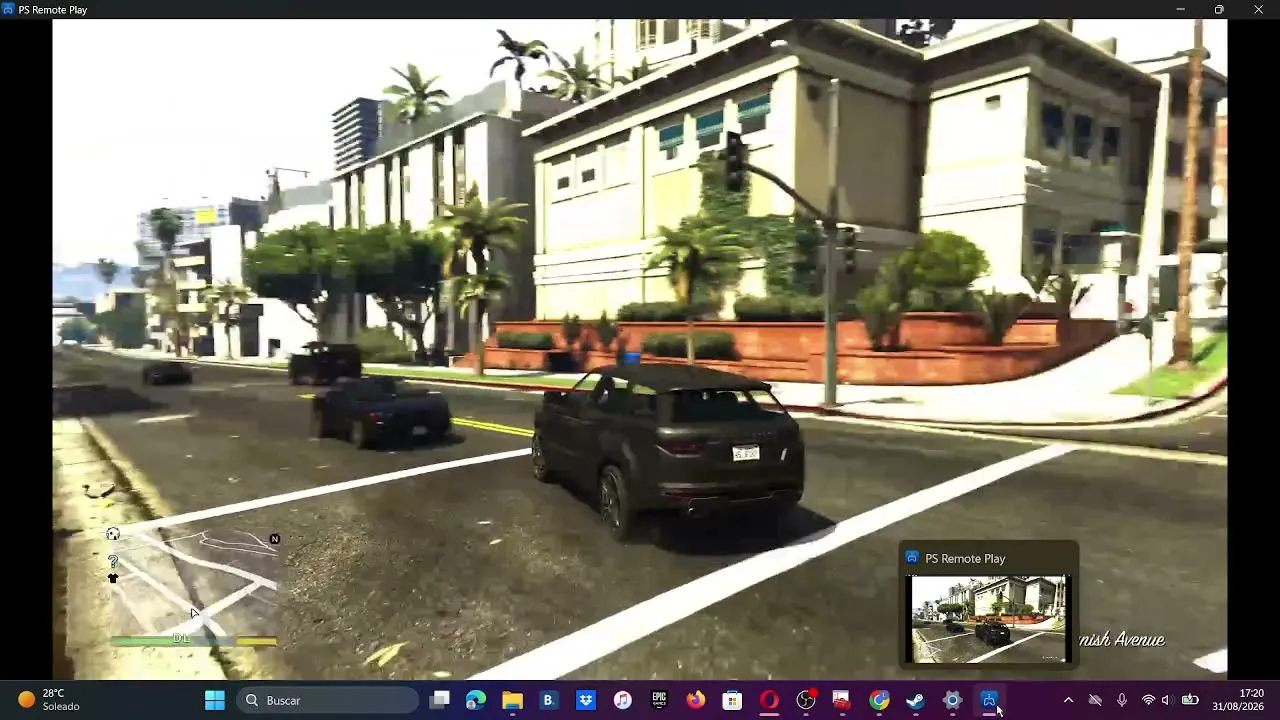Click the microphone tray icon
This screenshot has width=1280, height=720.
click(x=1122, y=700)
